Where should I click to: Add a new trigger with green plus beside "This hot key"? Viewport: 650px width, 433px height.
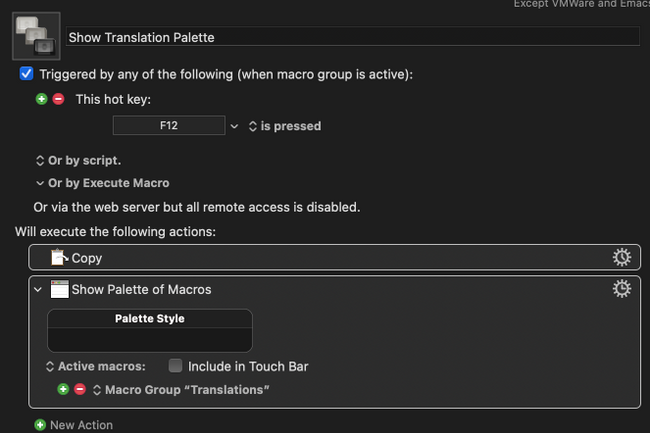point(41,99)
